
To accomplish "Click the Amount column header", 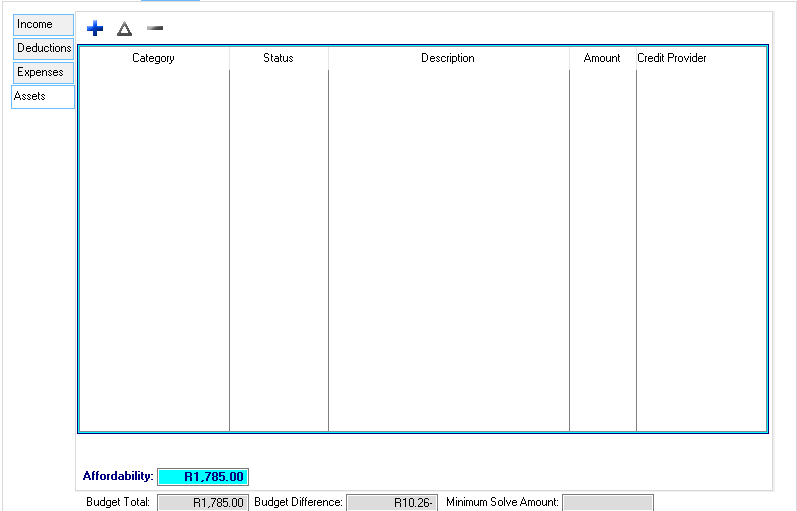I will (602, 58).
